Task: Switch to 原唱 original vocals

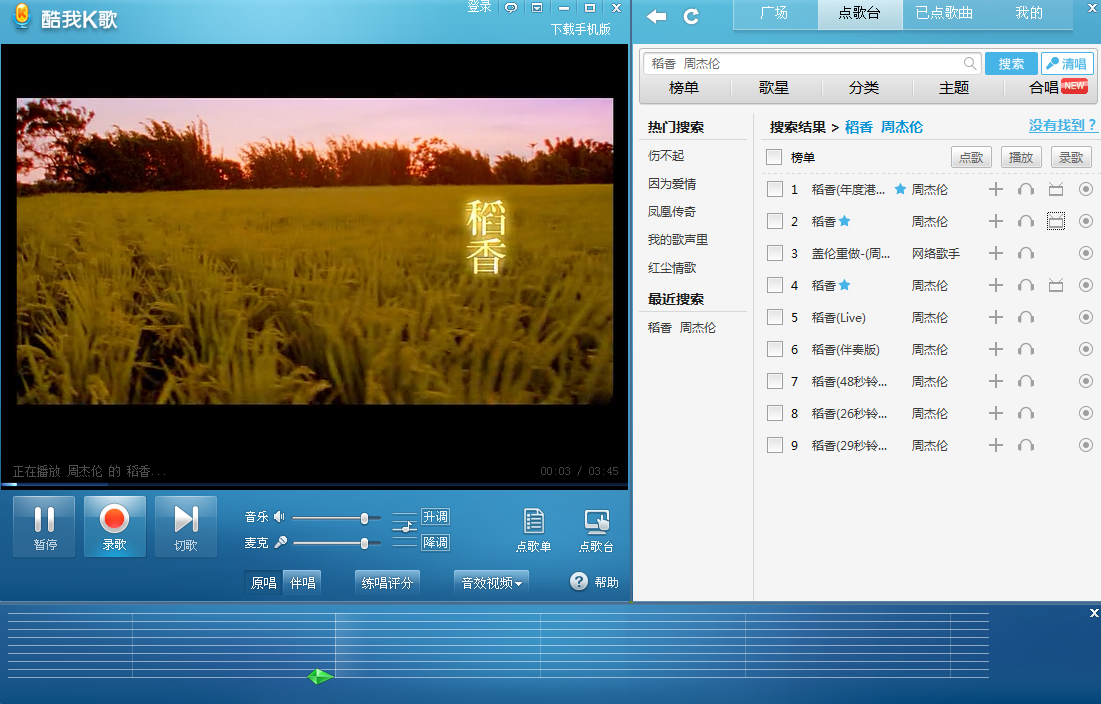Action: 264,583
